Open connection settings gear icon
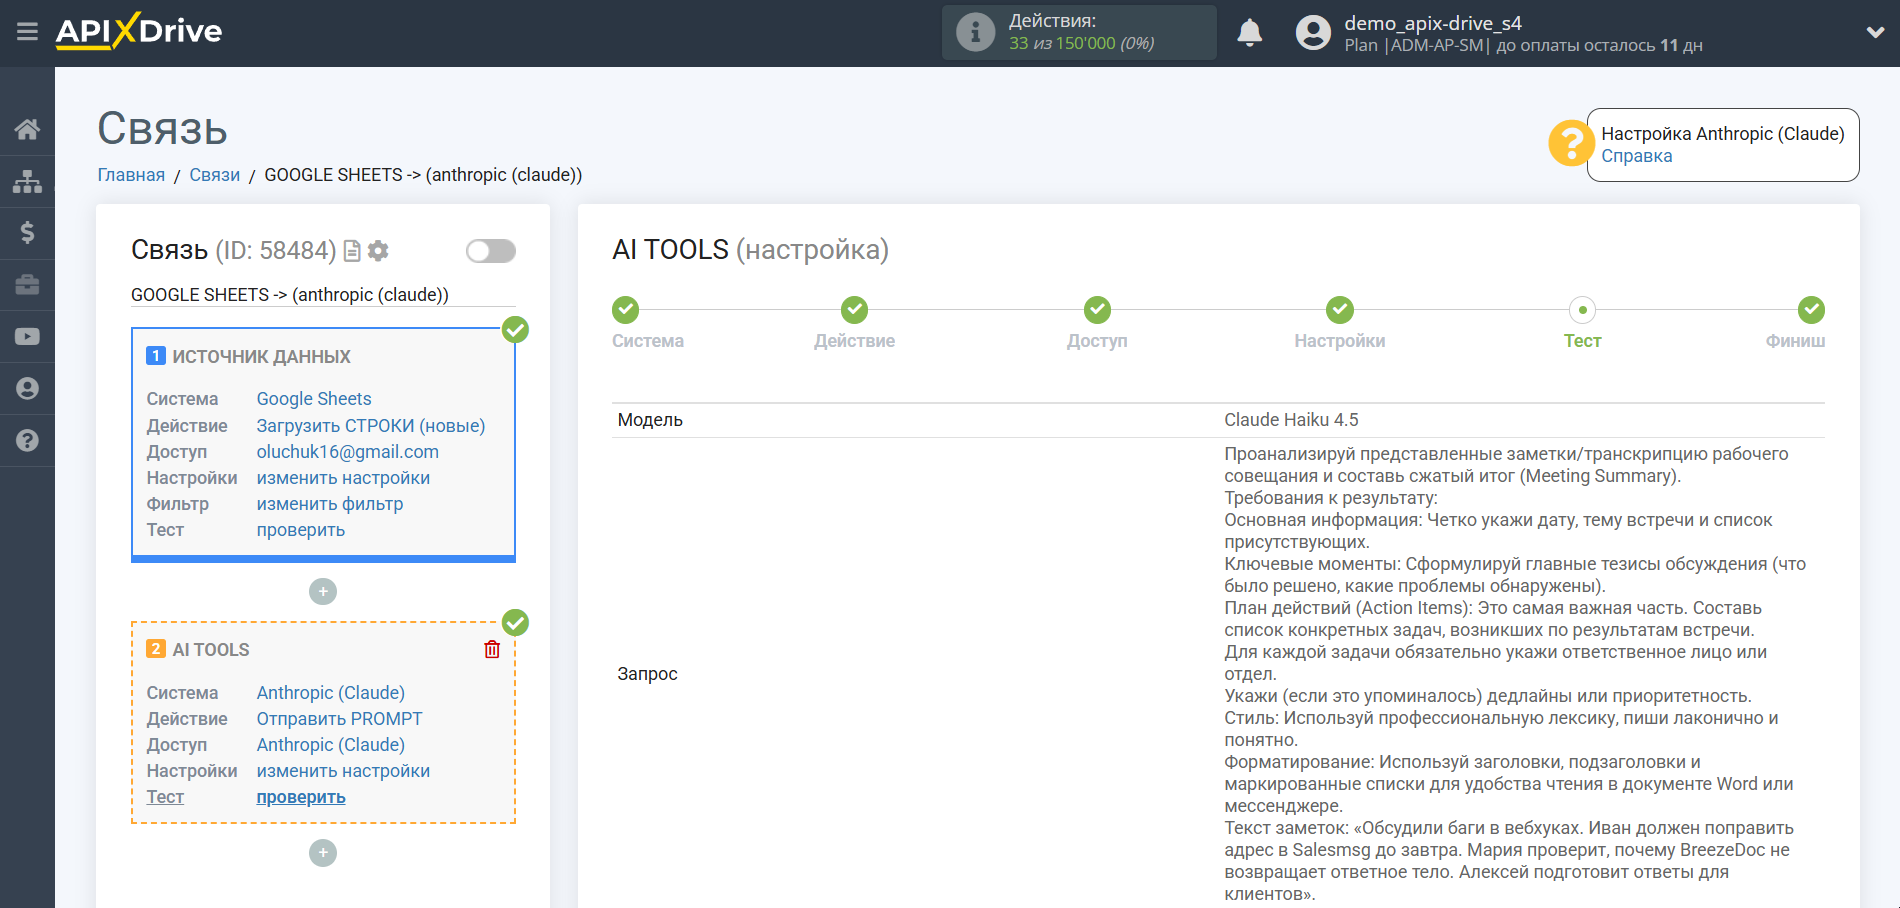Viewport: 1900px width, 908px height. 378,251
